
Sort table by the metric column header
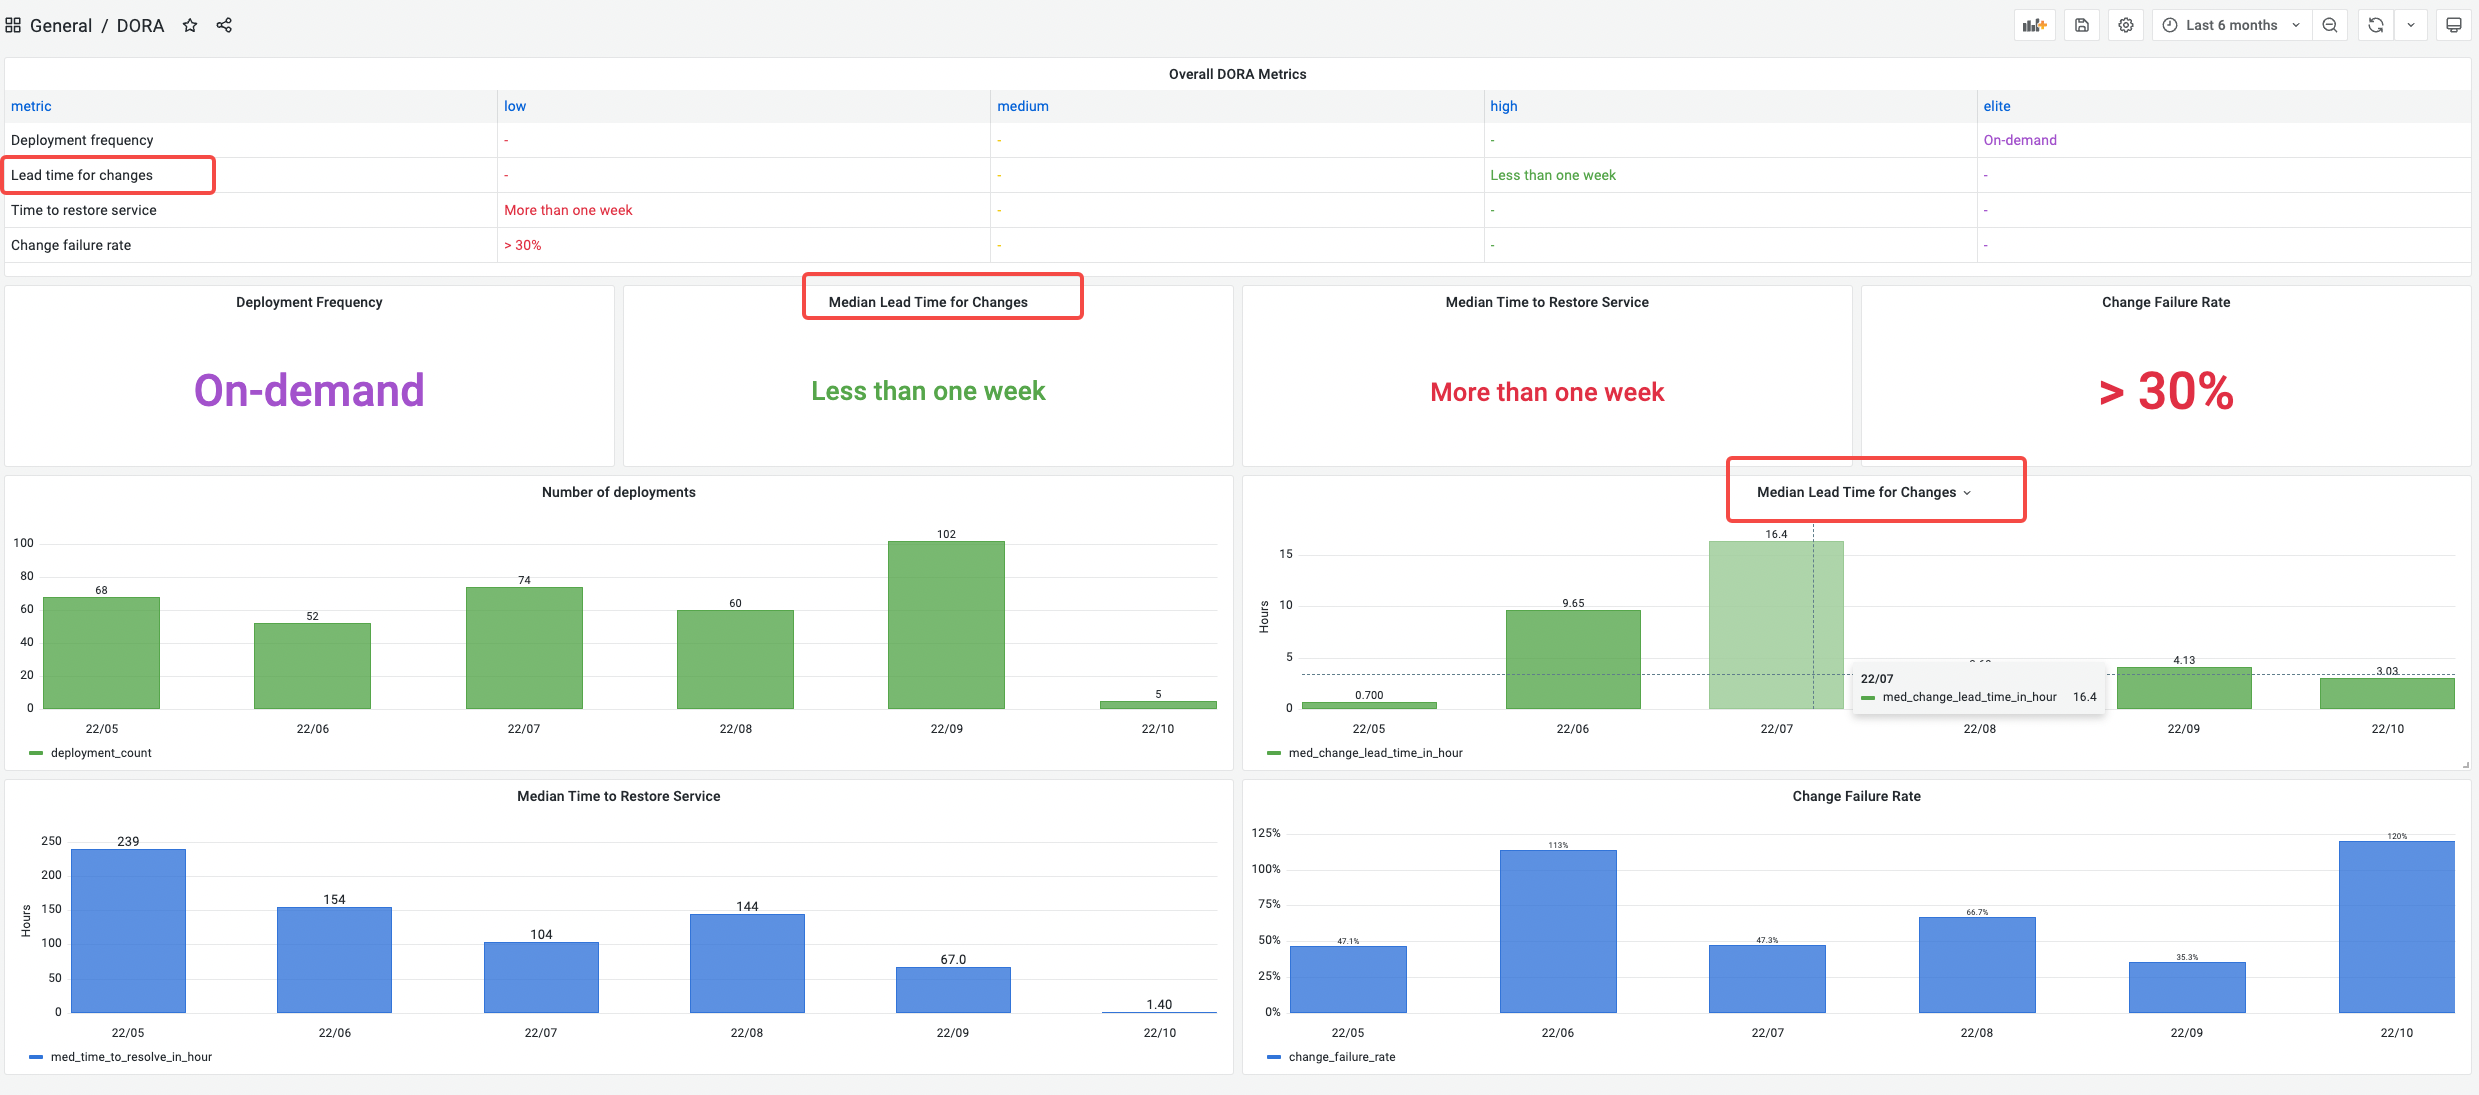tap(31, 106)
